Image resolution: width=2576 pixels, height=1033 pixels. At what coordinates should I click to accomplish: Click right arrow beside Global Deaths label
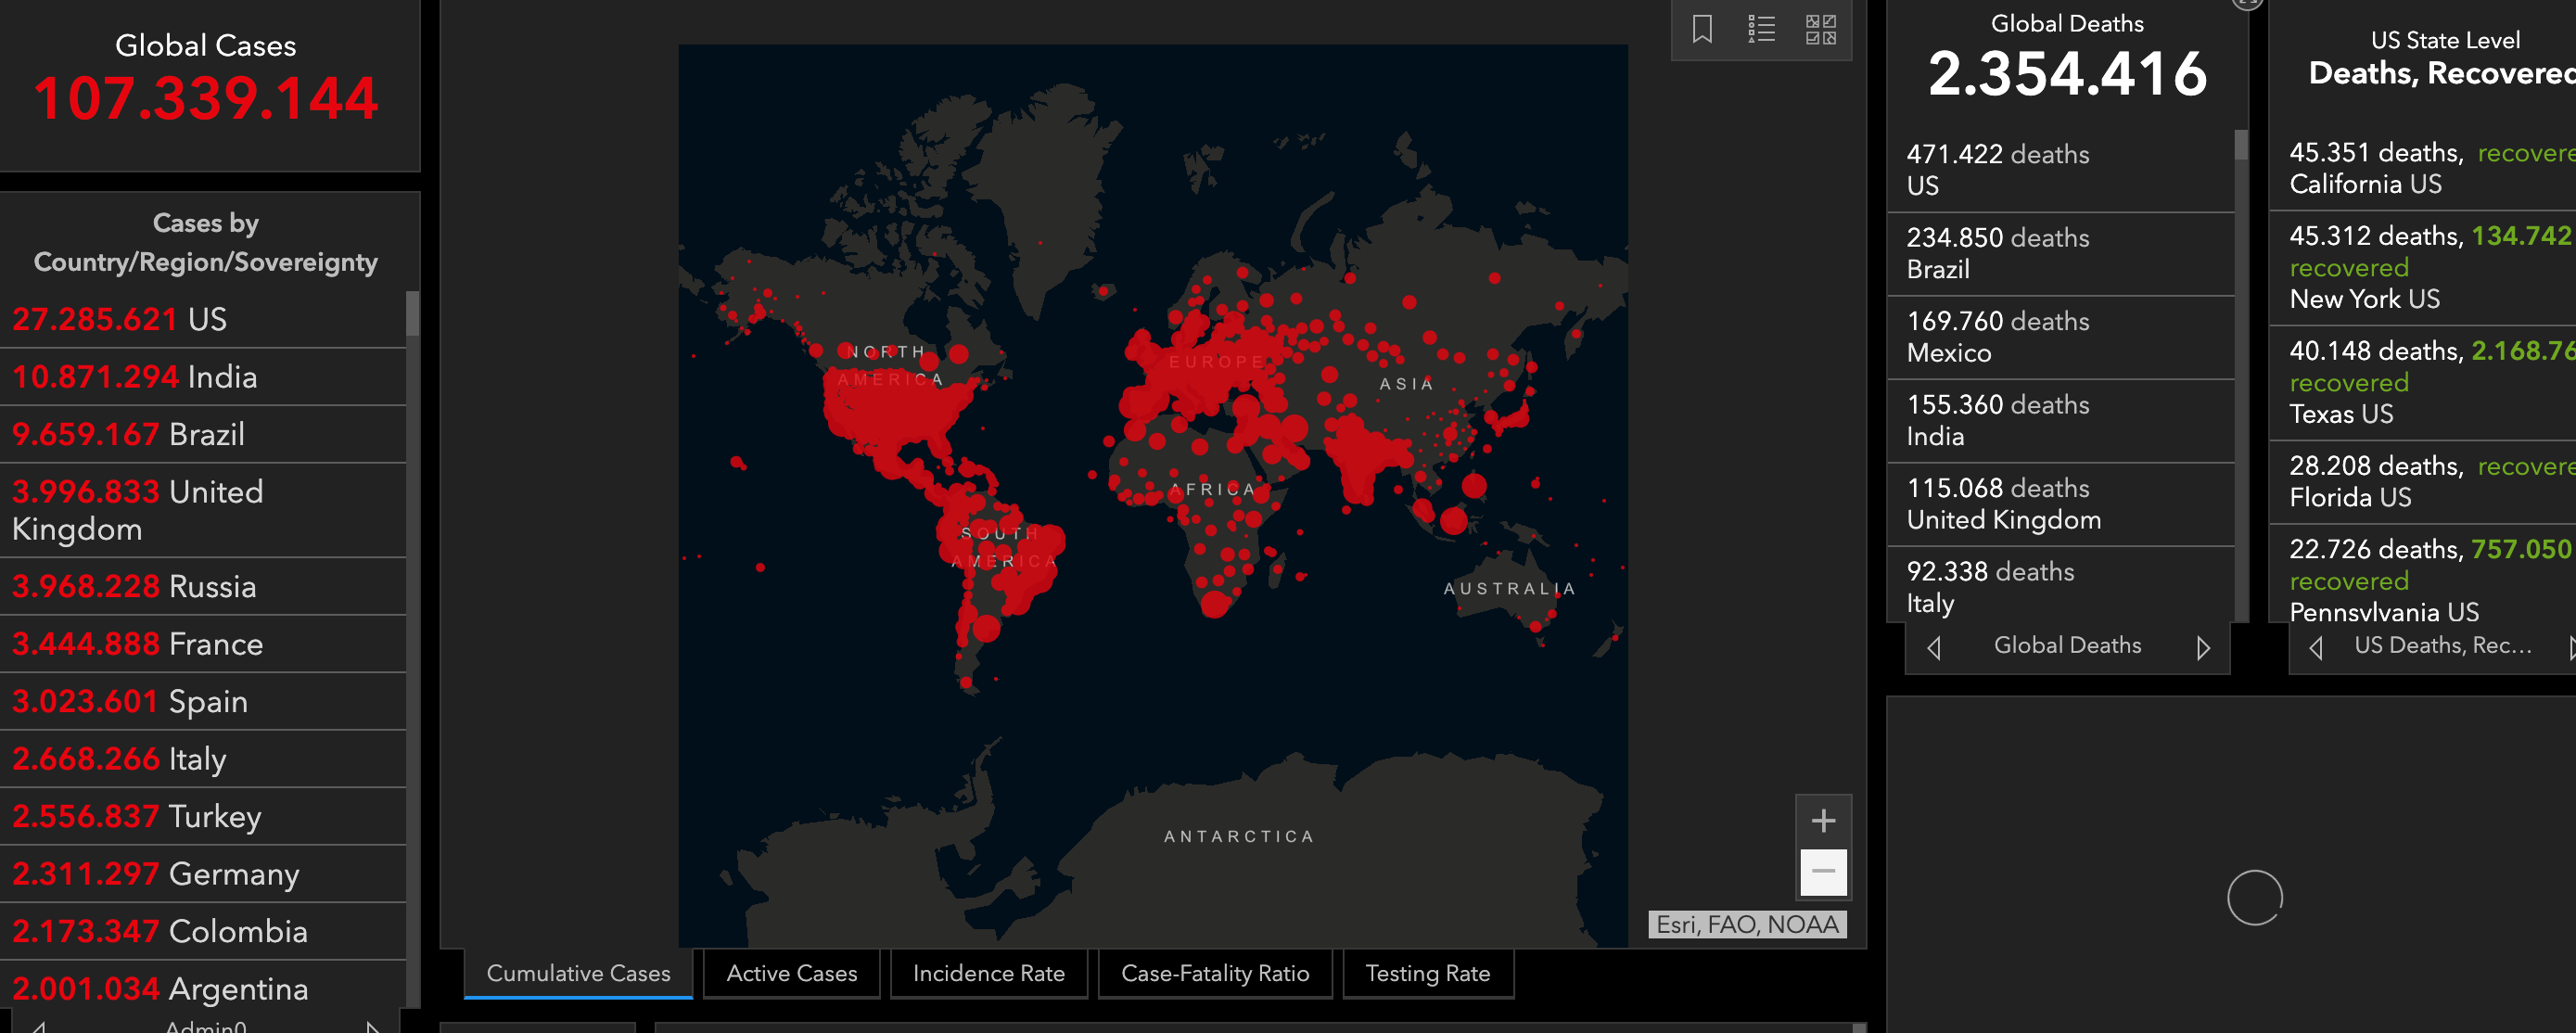pos(2202,647)
